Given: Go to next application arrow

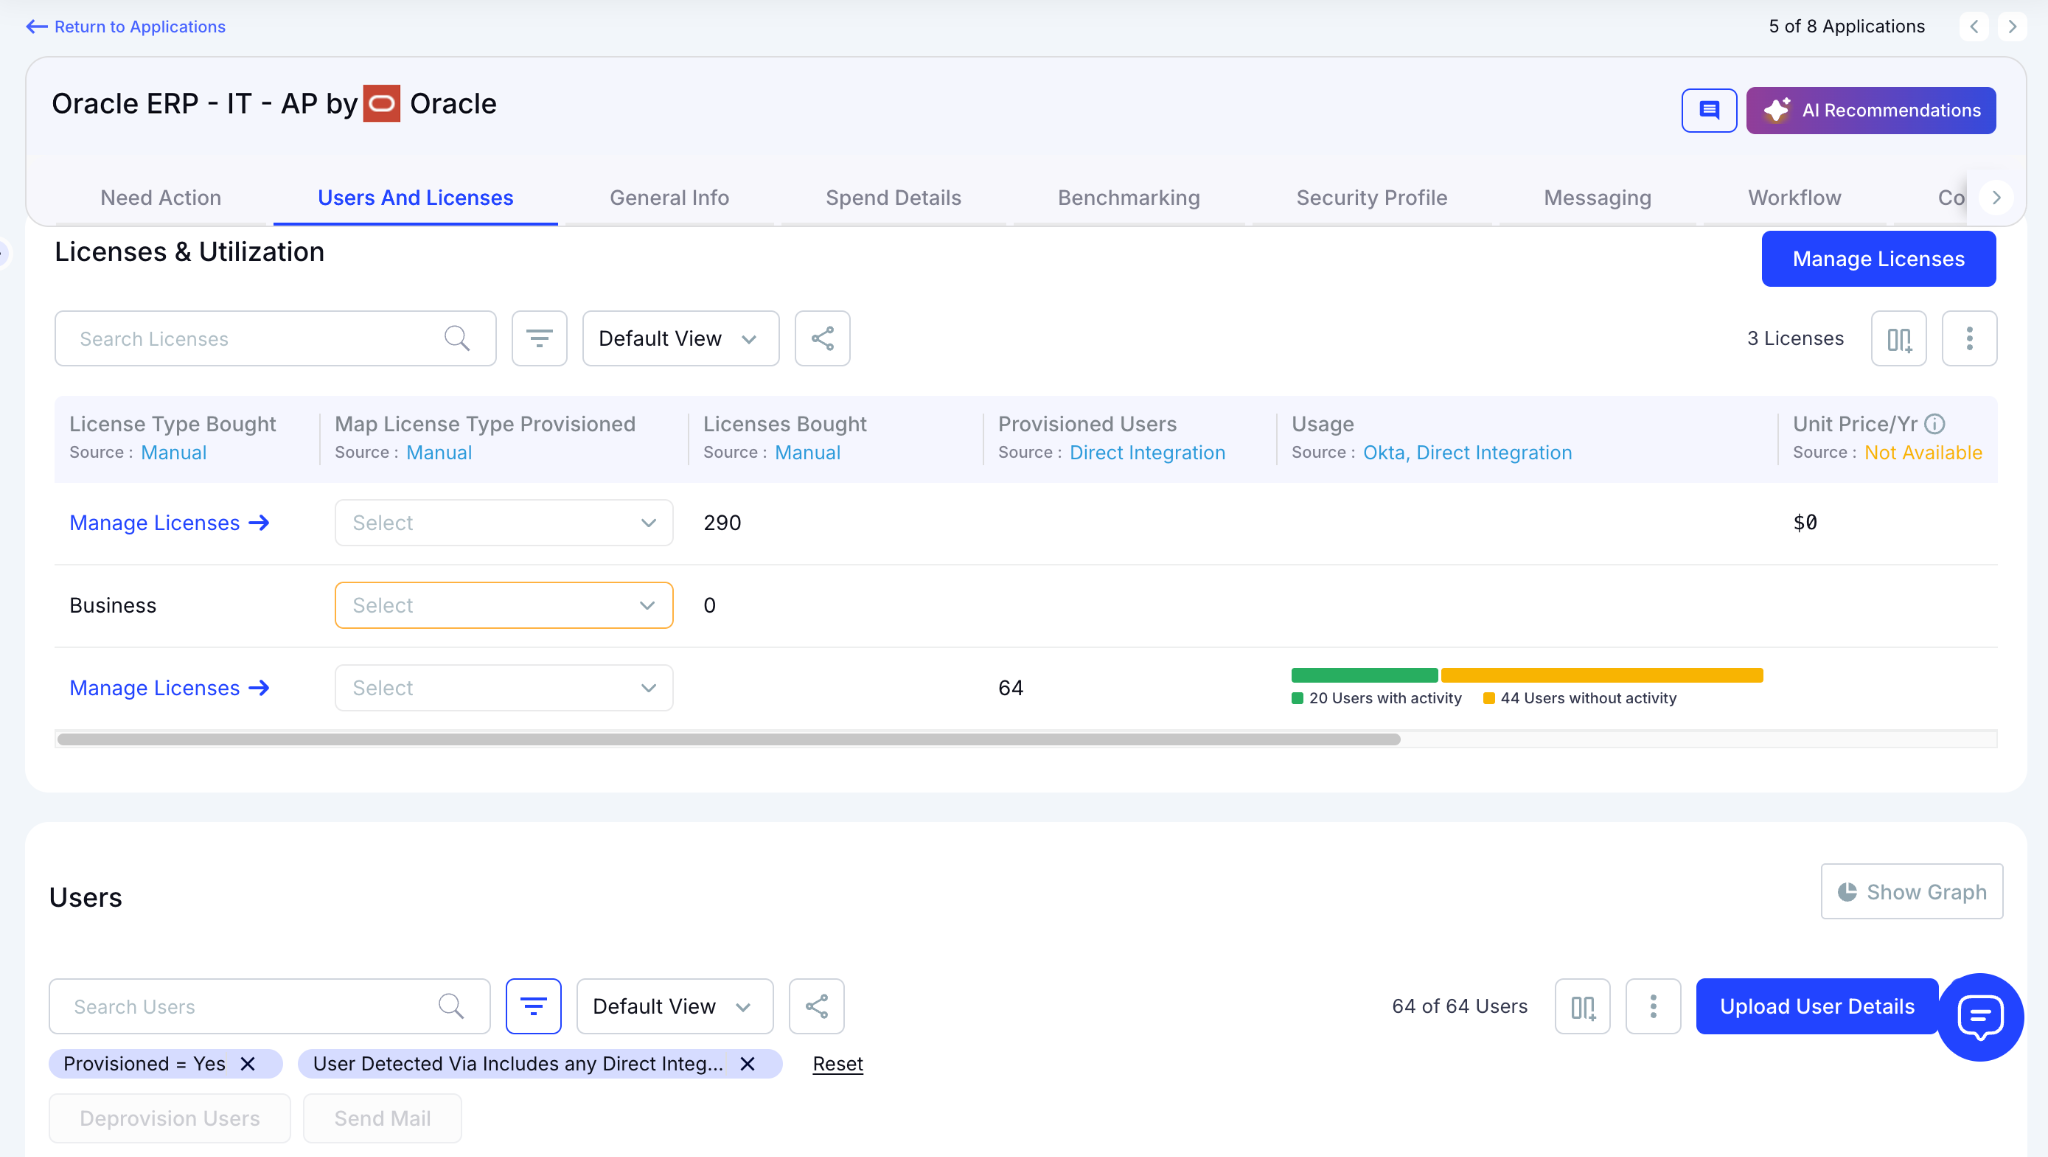Looking at the screenshot, I should point(2012,26).
